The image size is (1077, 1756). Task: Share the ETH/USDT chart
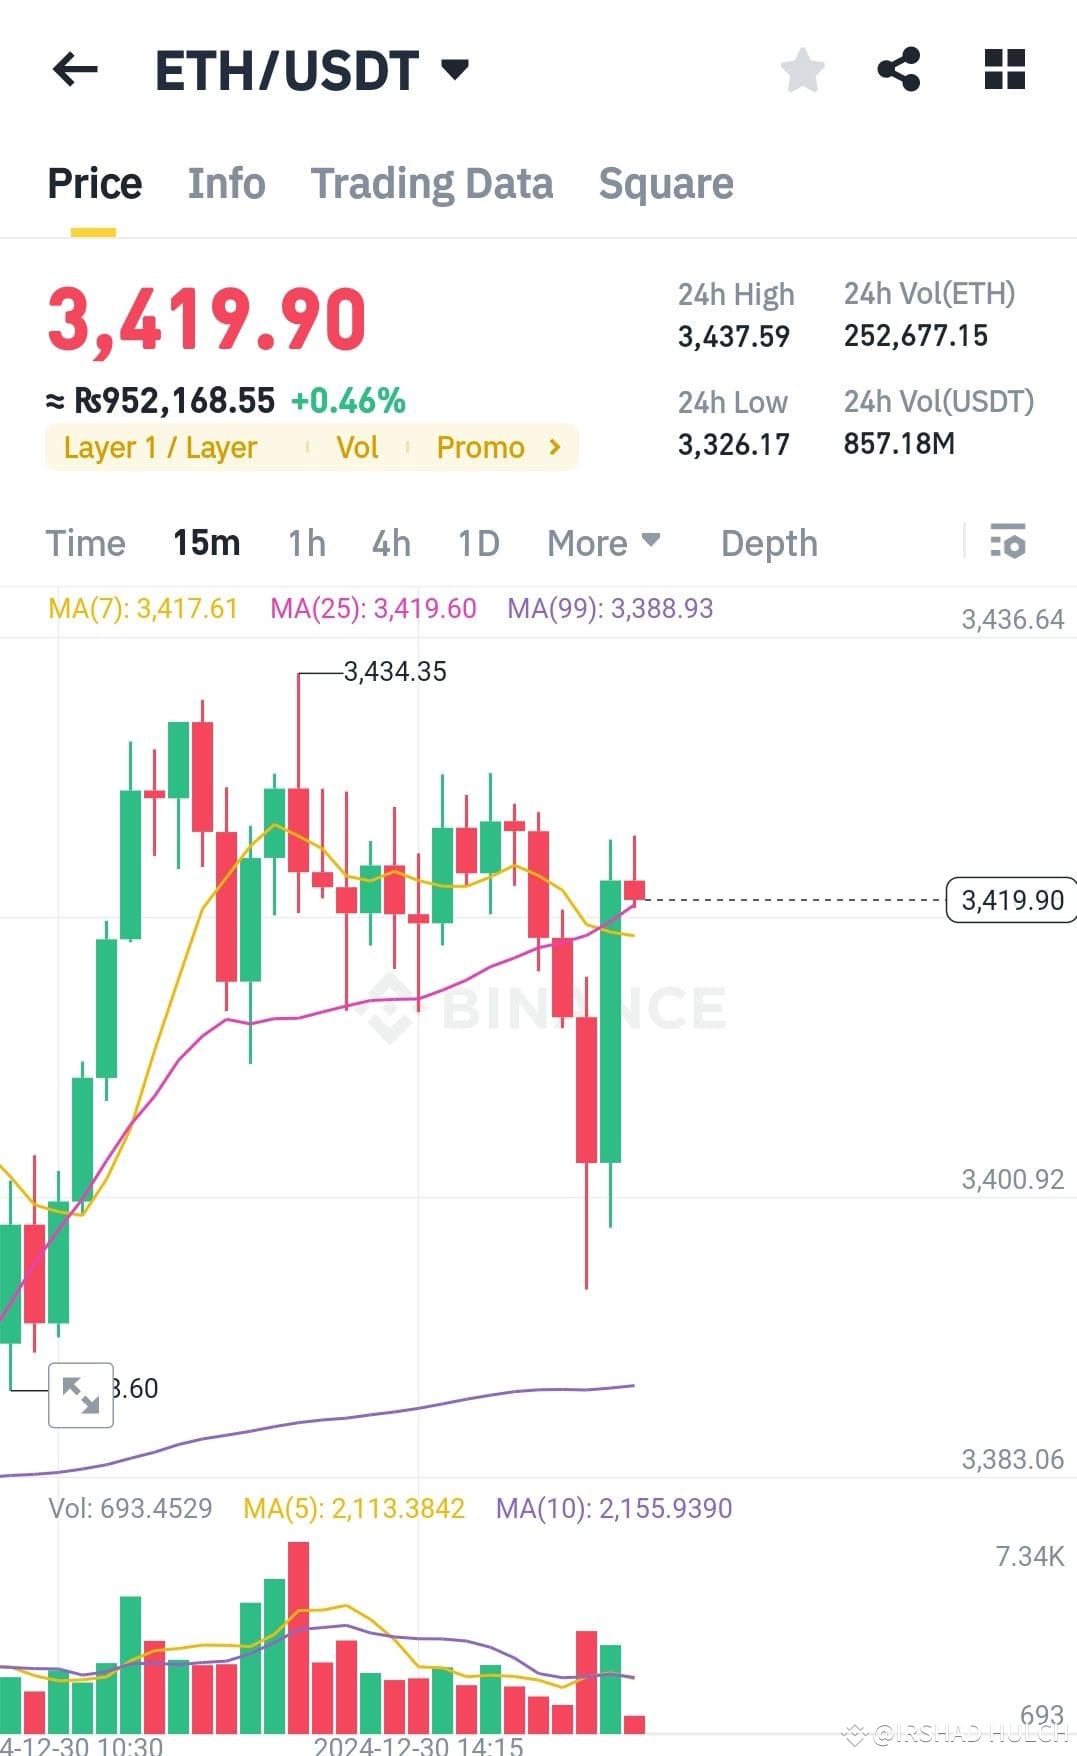[899, 70]
